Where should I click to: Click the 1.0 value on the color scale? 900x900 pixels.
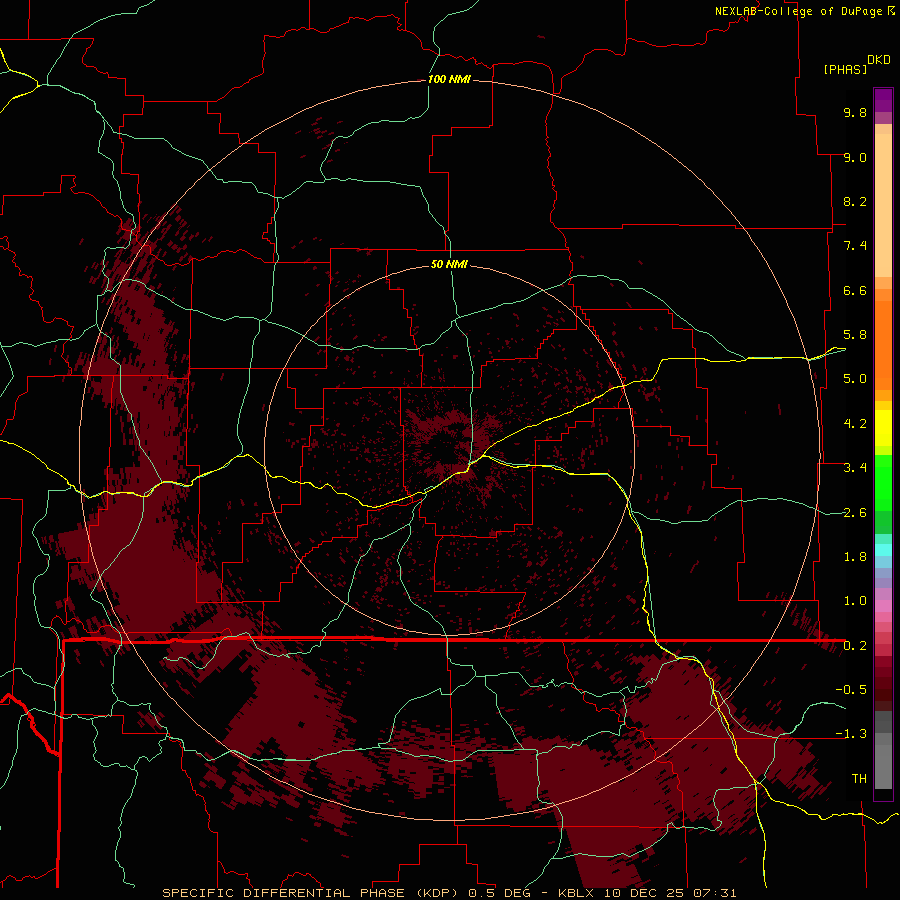[x=855, y=601]
